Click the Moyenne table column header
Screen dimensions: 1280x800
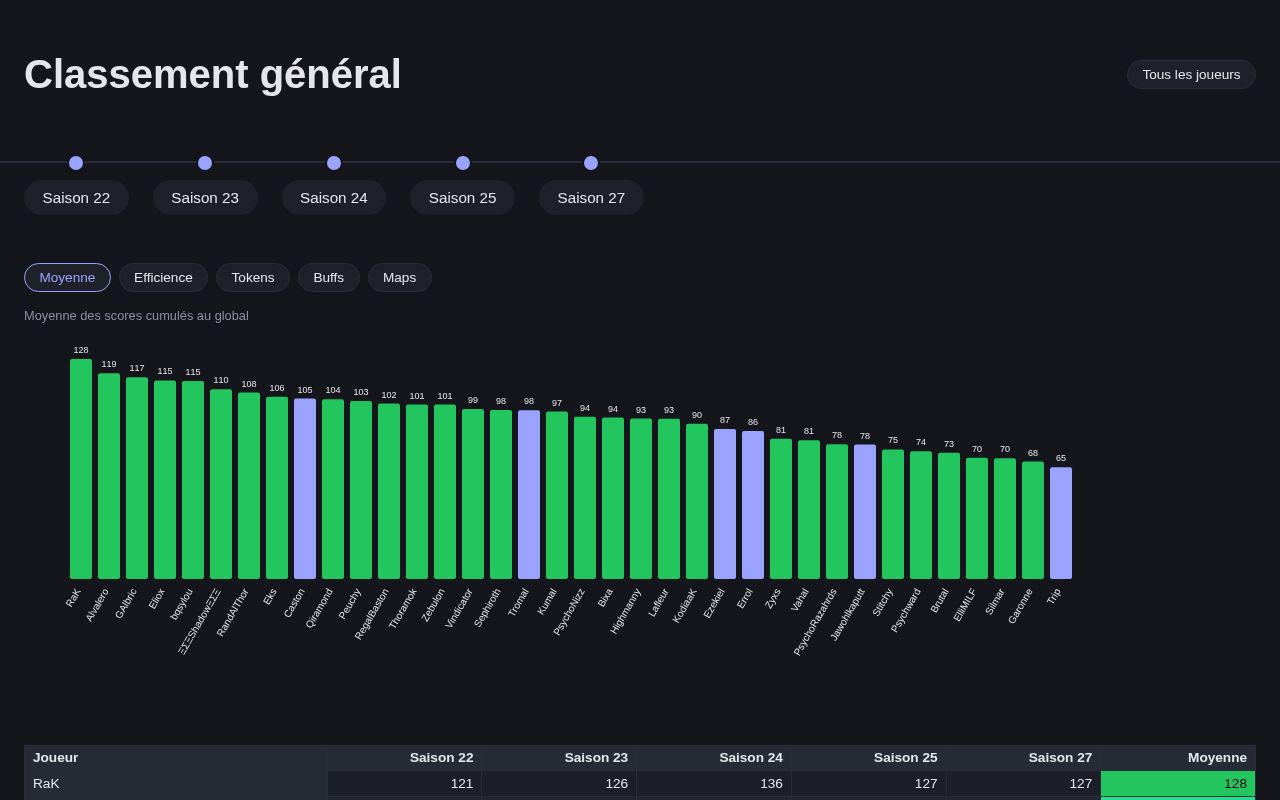pos(1178,758)
